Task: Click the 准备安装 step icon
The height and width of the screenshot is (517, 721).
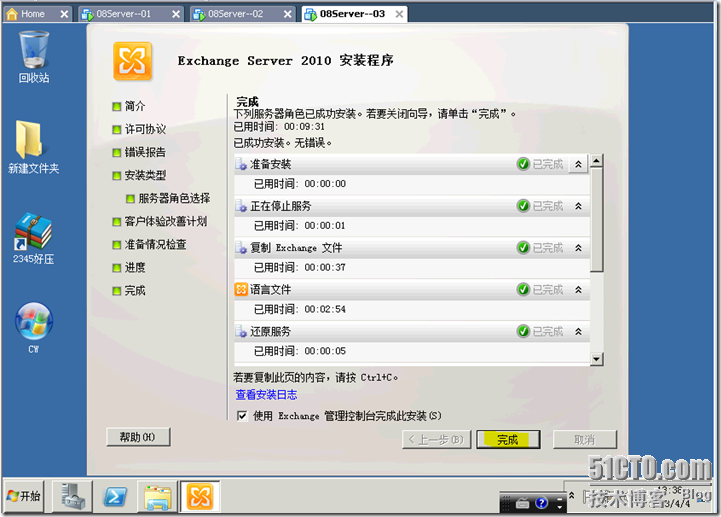Action: click(x=241, y=164)
